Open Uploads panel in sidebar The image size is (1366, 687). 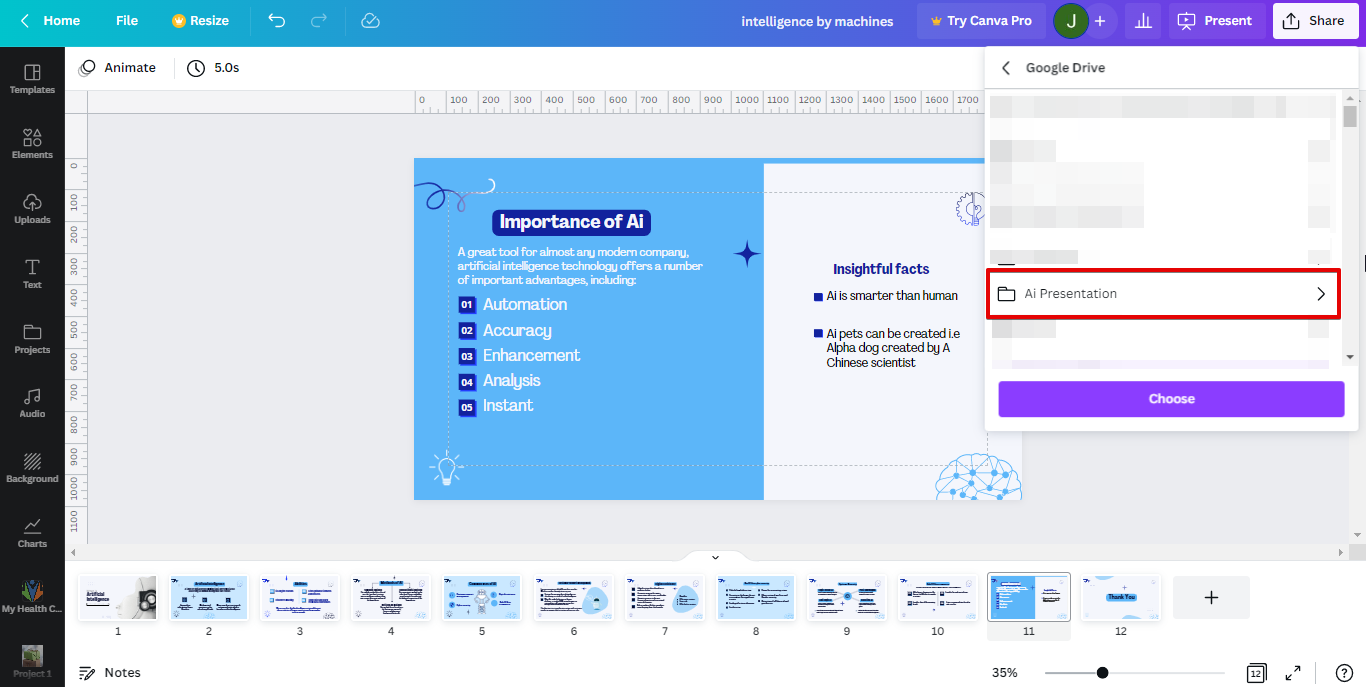pyautogui.click(x=32, y=209)
